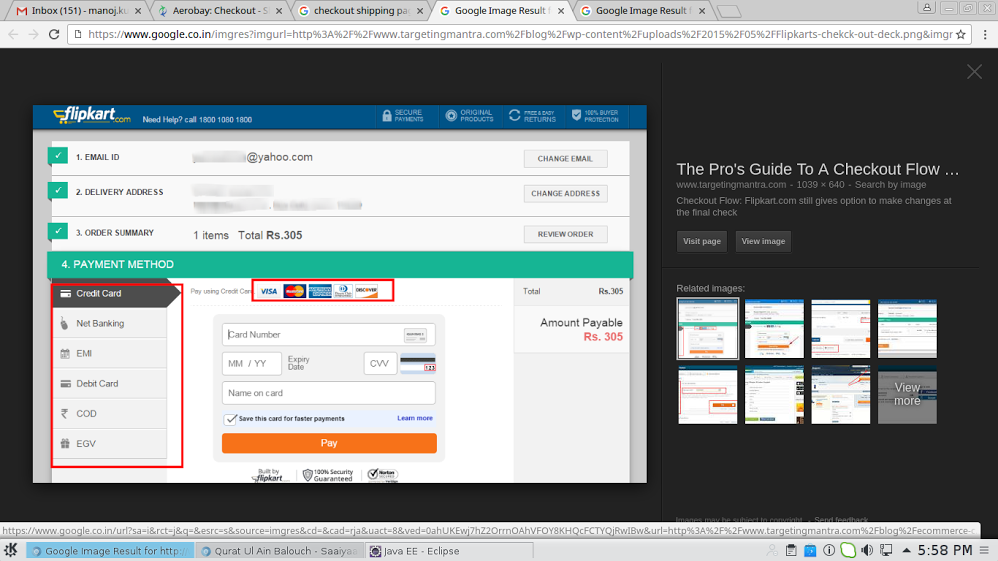
Task: Click the orange Pay button
Action: [329, 443]
